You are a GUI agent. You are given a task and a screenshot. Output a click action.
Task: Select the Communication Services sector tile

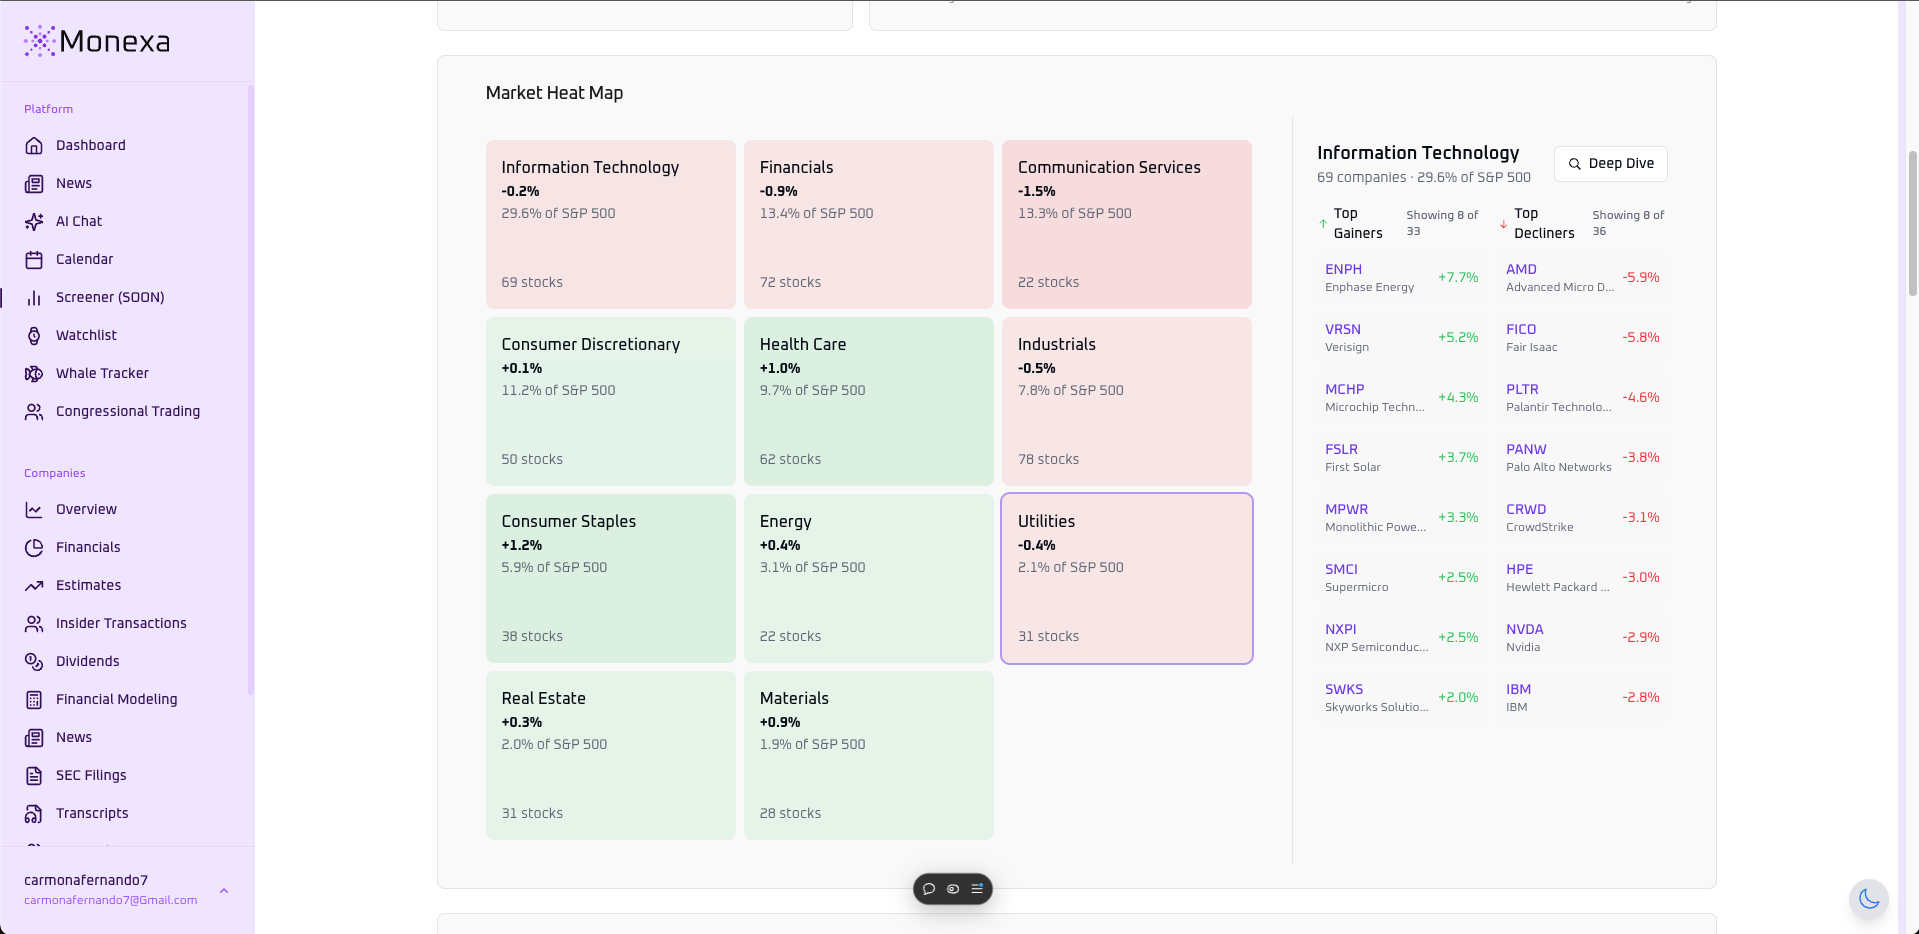click(1127, 224)
